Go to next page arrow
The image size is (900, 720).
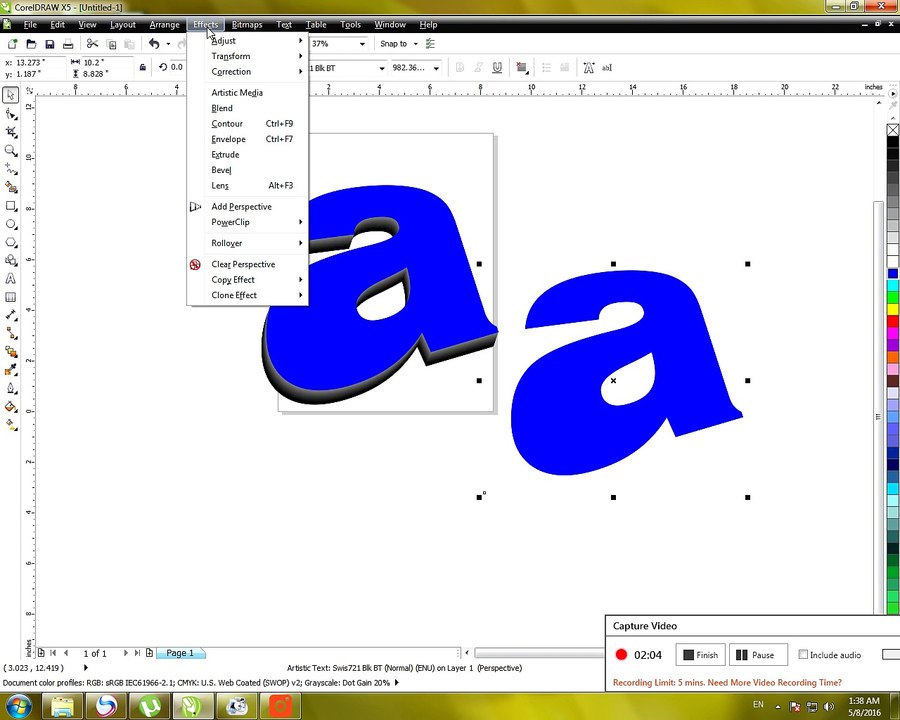coord(125,653)
